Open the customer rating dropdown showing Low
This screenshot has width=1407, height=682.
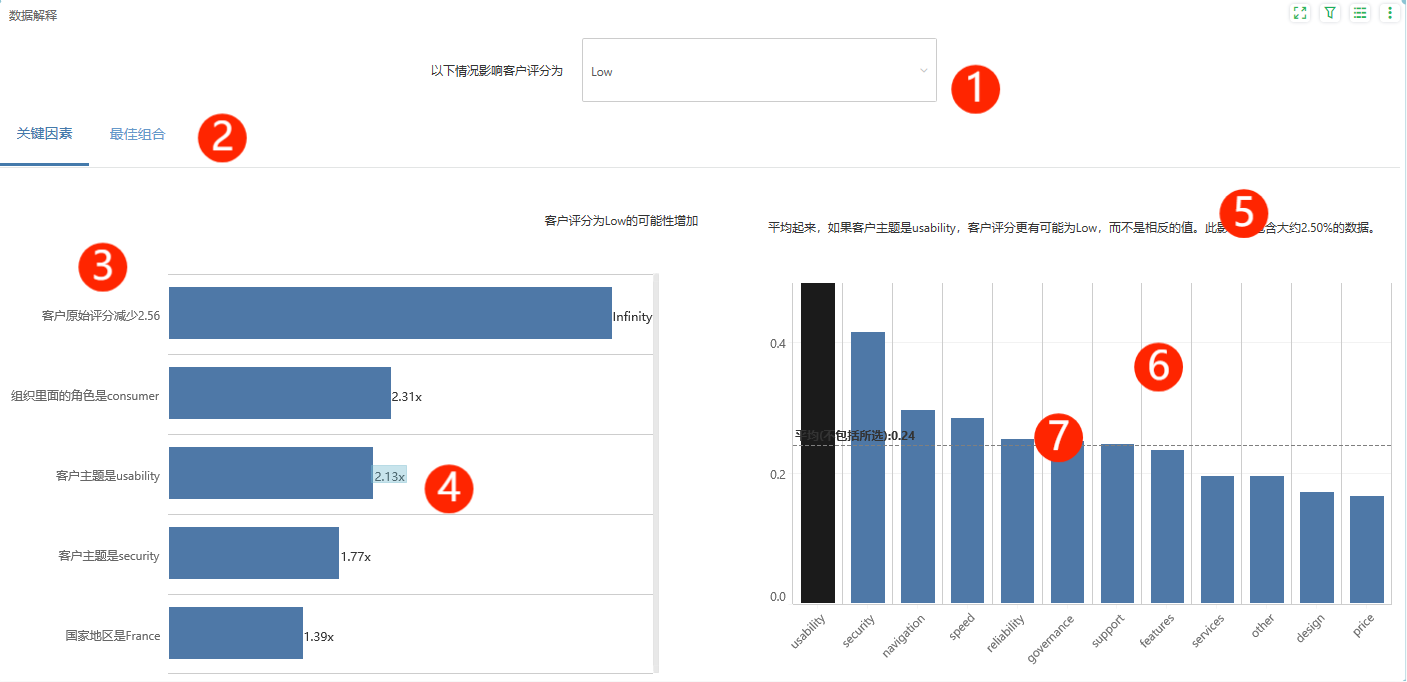pos(759,70)
